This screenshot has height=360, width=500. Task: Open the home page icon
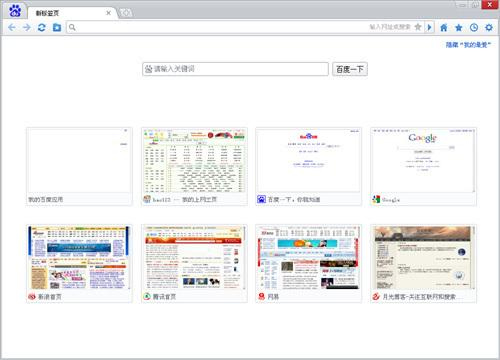tap(444, 27)
